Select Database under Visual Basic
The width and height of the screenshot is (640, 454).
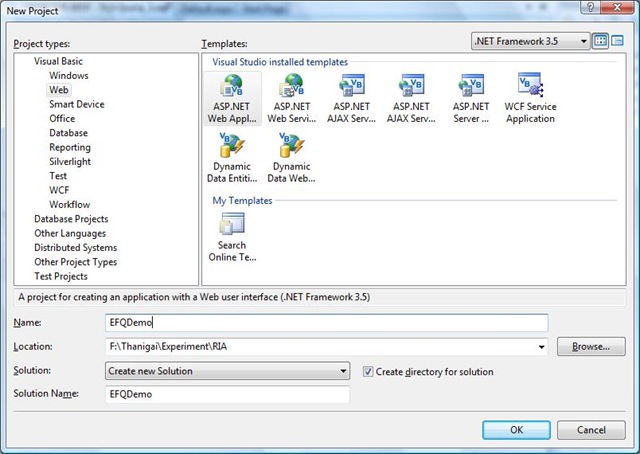68,133
